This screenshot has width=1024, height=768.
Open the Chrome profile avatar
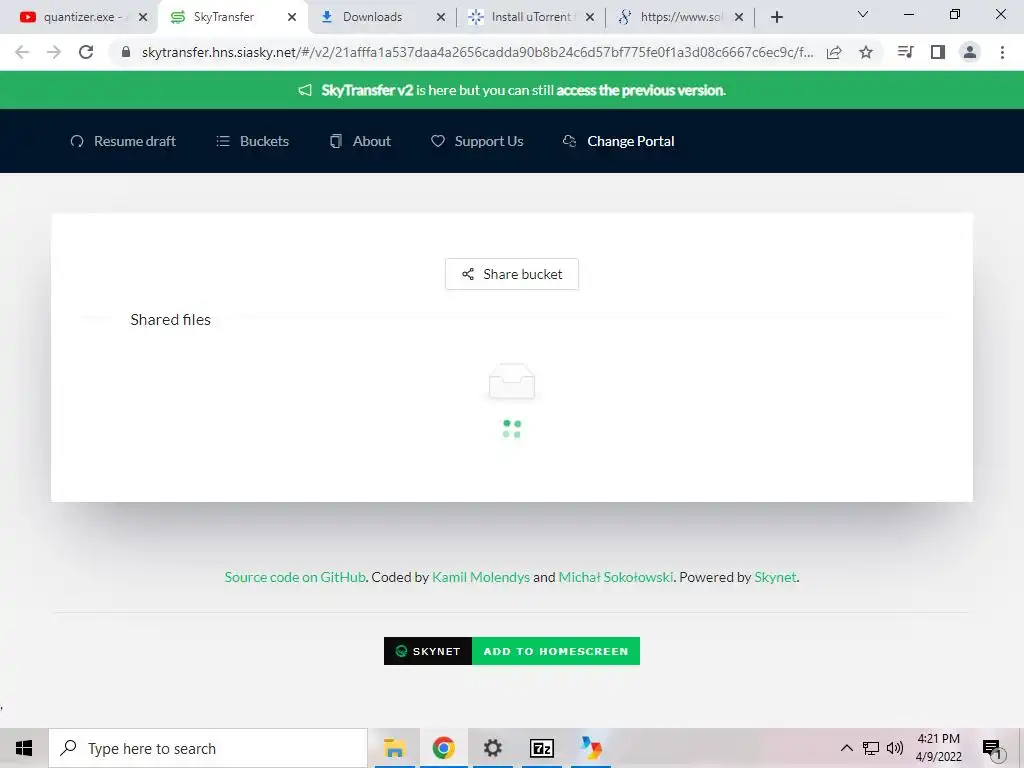(x=970, y=52)
